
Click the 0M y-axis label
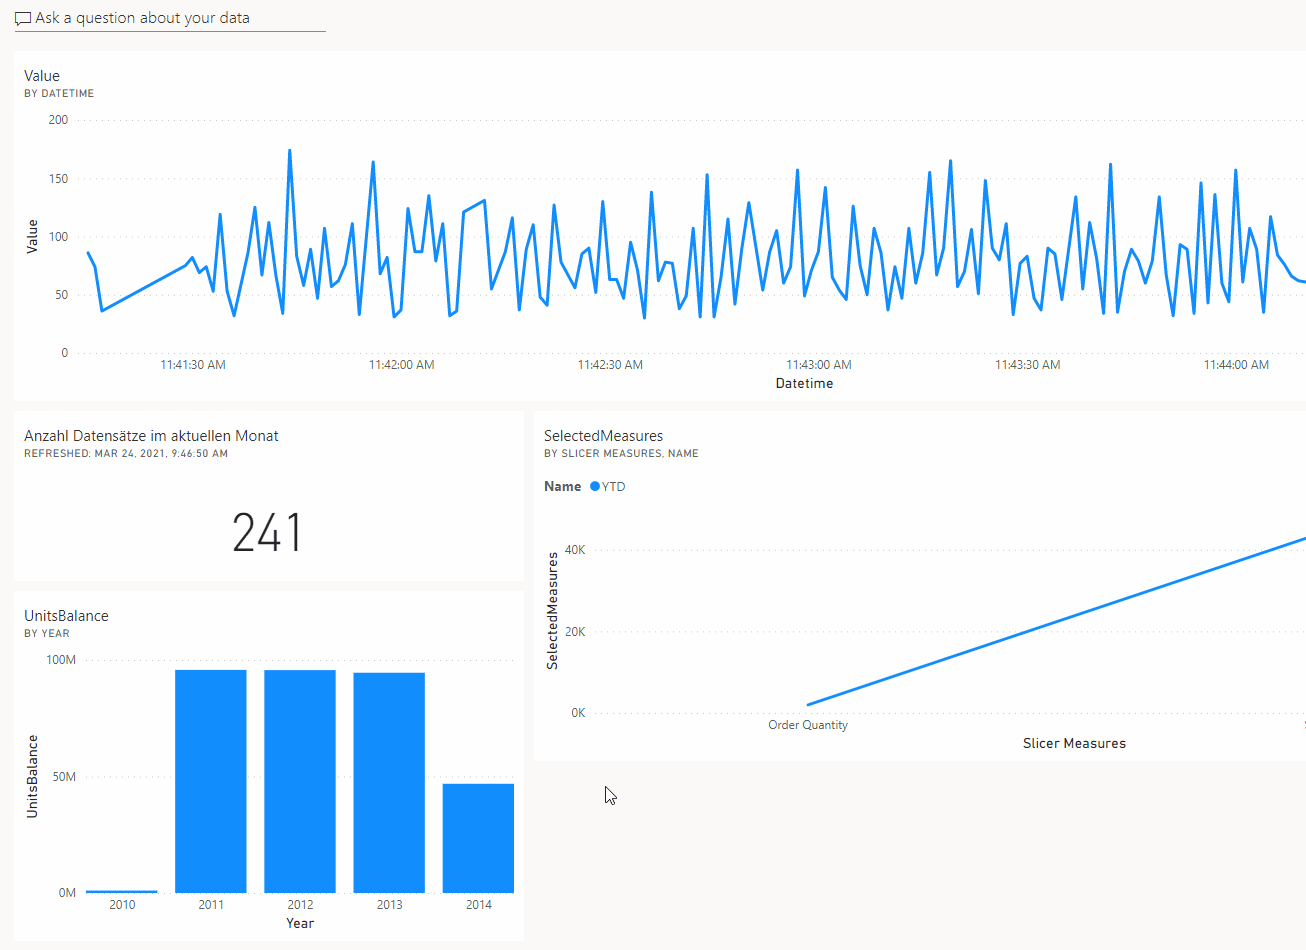coord(67,893)
